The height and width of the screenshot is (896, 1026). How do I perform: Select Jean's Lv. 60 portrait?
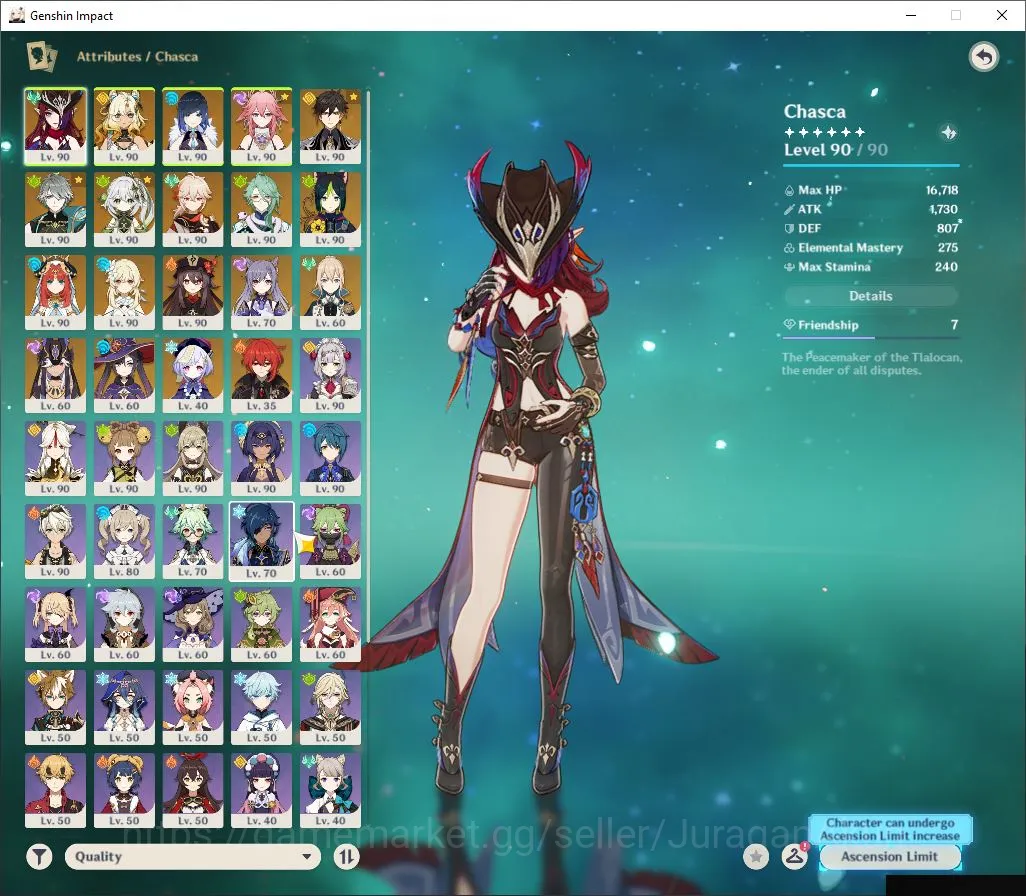[x=330, y=293]
